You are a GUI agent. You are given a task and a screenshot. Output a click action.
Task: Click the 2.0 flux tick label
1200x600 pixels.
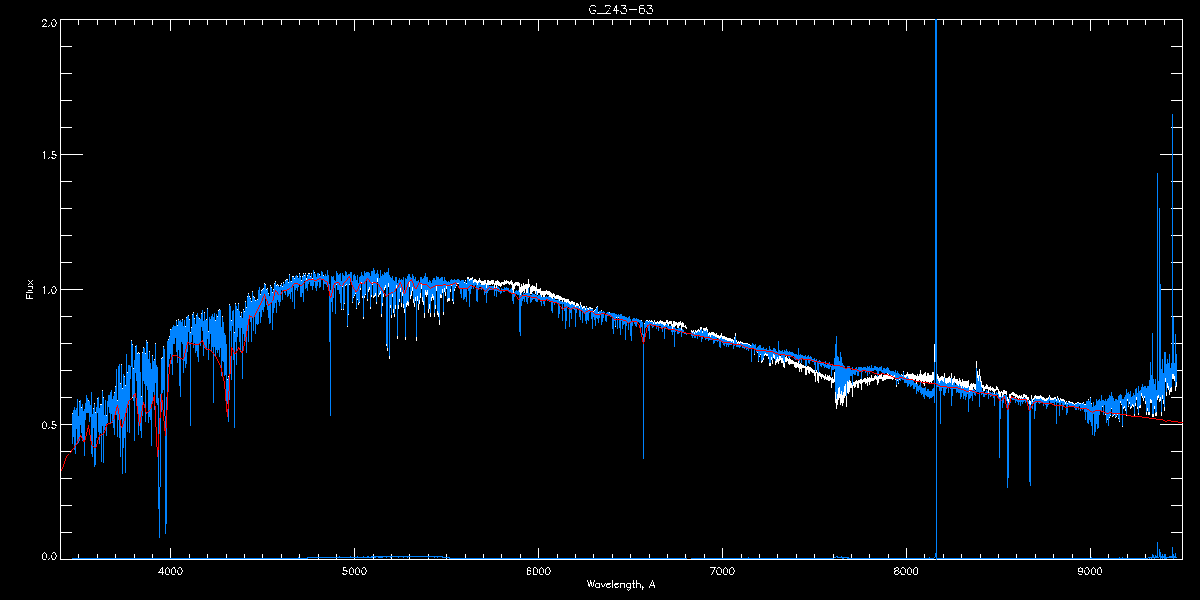[x=48, y=22]
